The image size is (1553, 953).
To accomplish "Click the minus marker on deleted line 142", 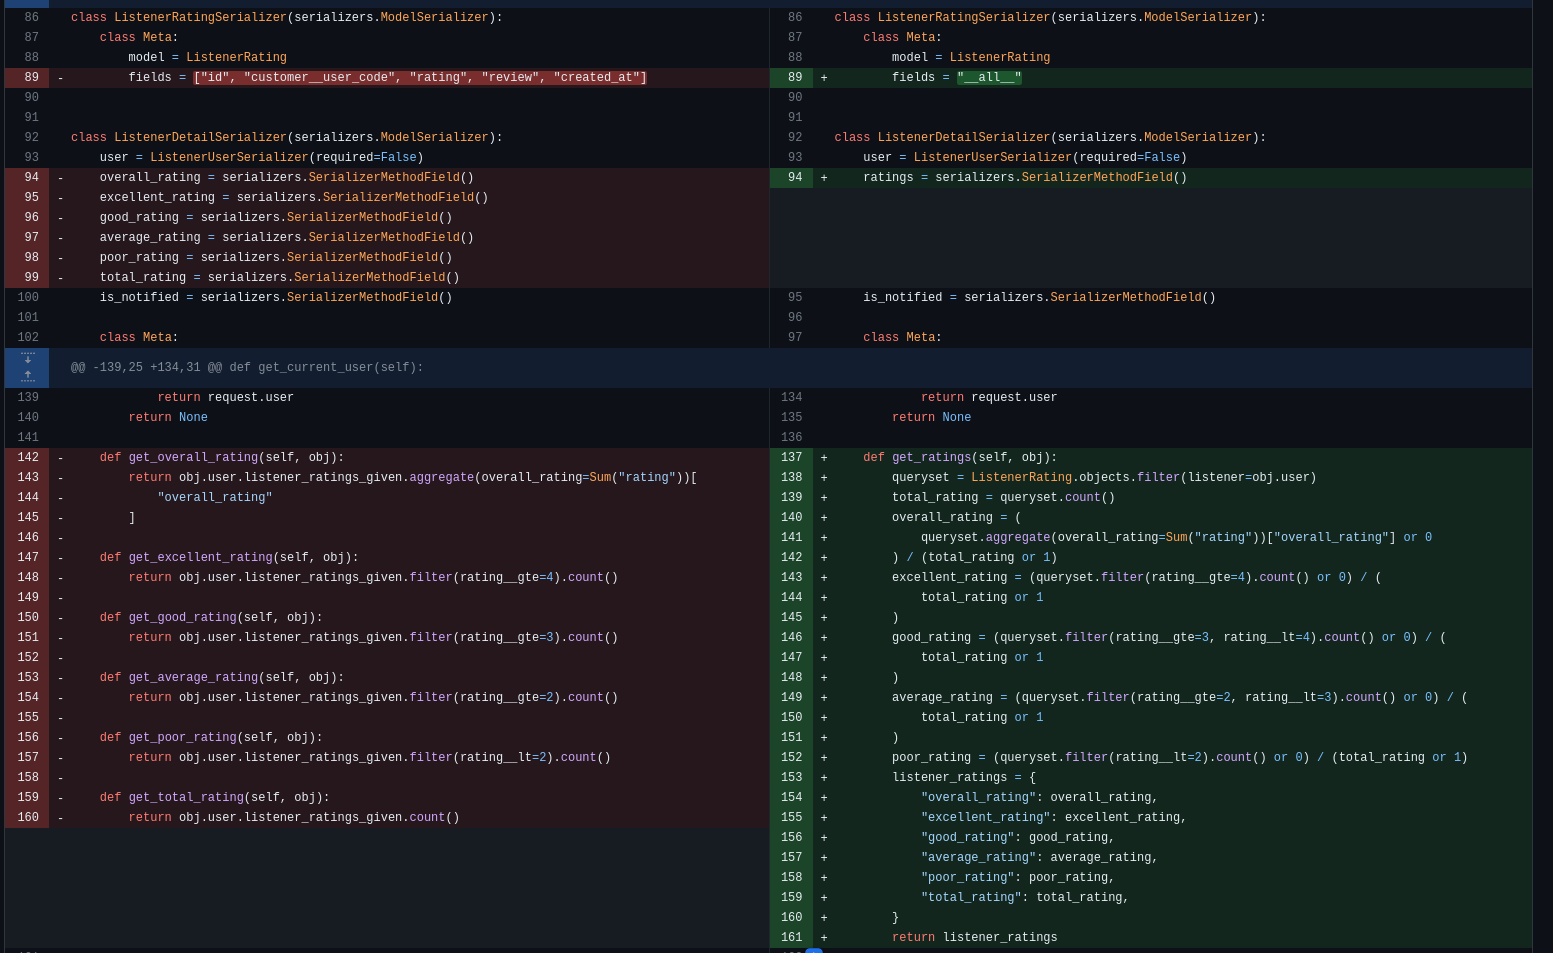I will [60, 458].
